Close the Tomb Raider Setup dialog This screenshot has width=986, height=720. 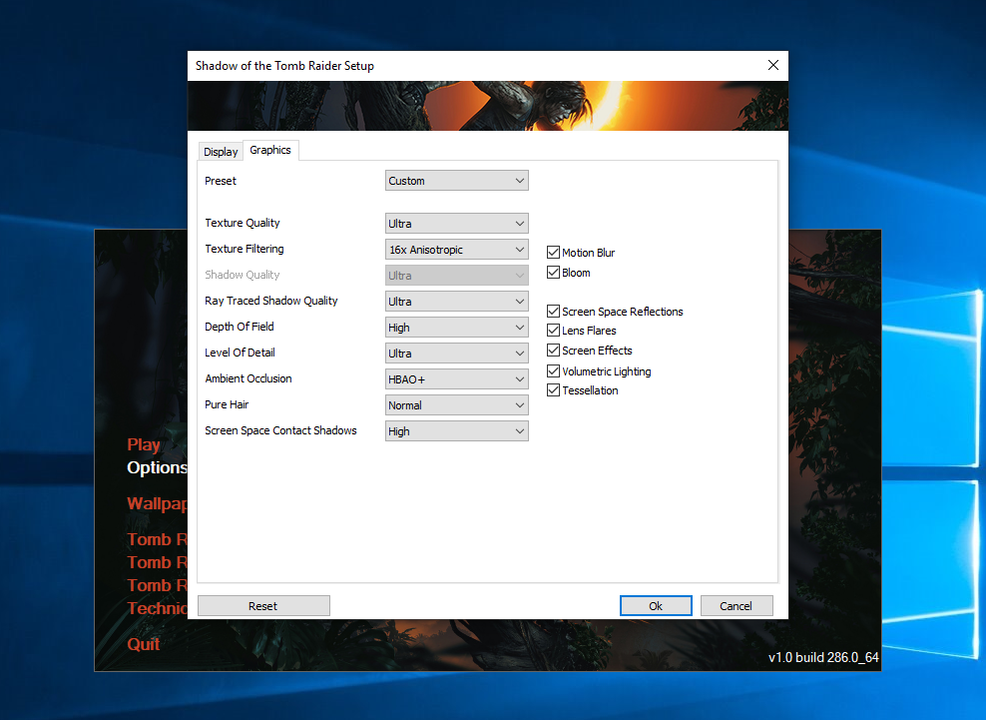tap(773, 65)
